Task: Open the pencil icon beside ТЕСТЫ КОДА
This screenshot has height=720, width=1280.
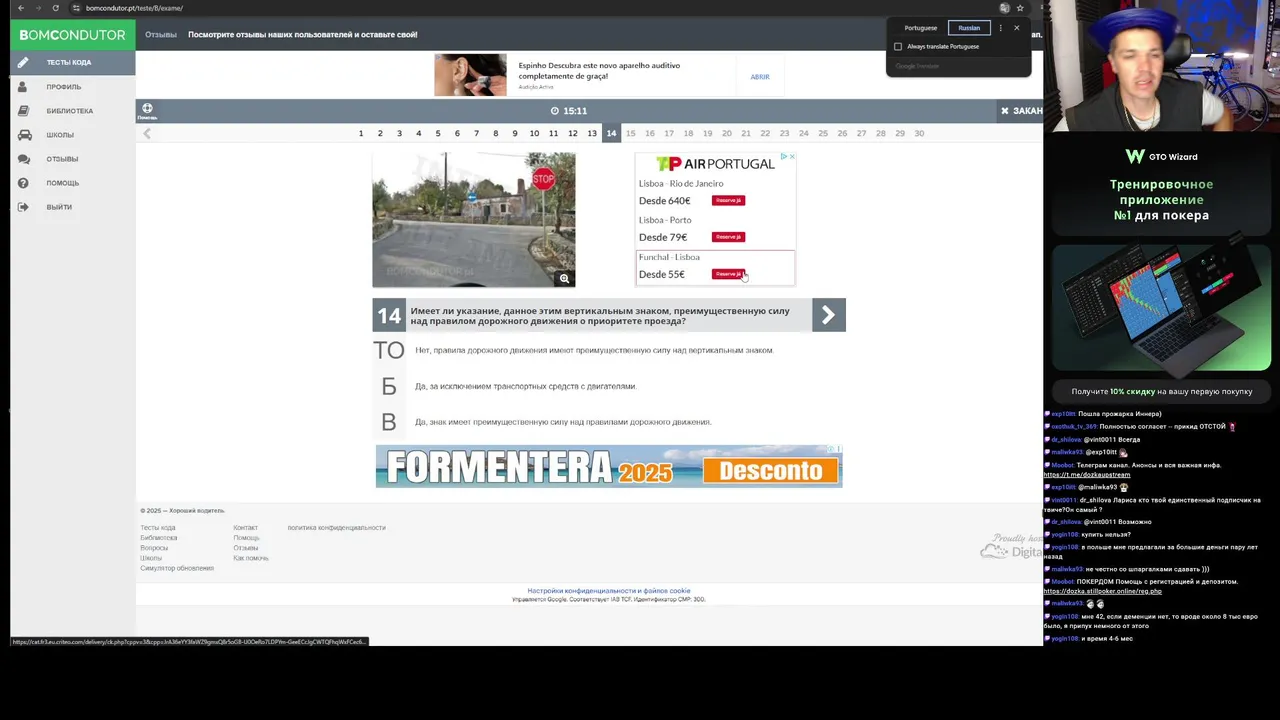Action: 23,62
